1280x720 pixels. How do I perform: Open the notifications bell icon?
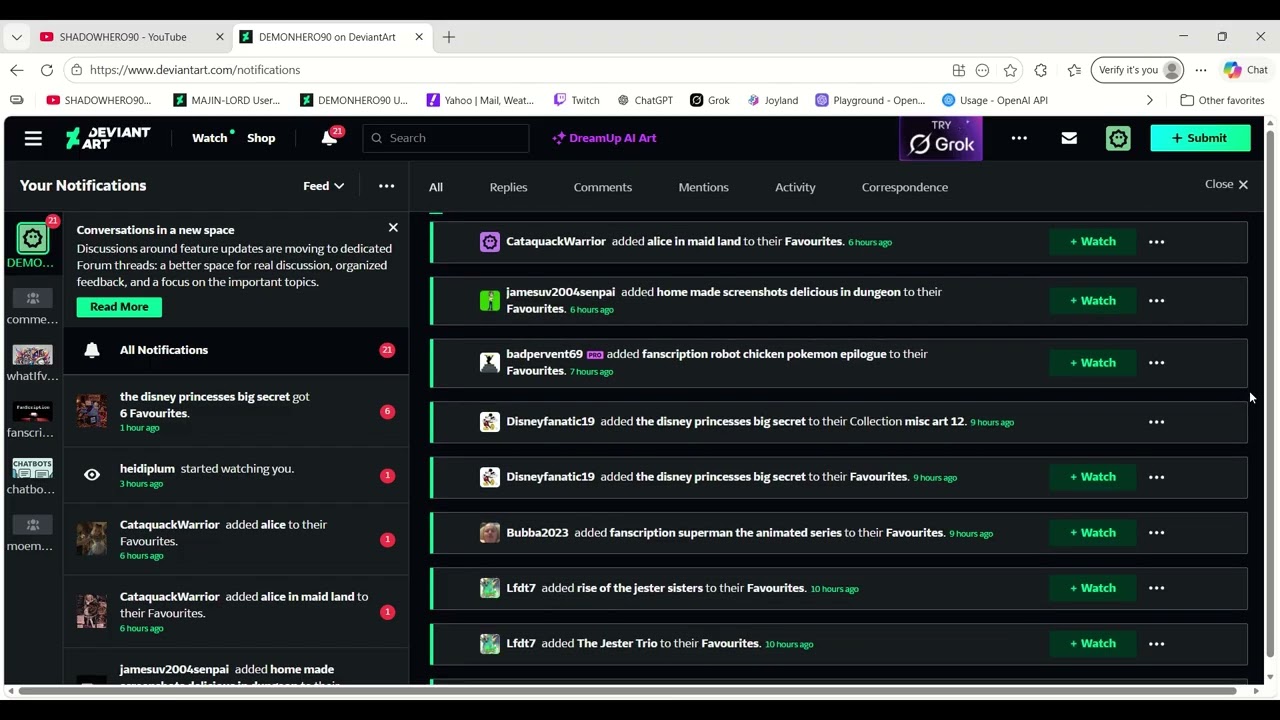pyautogui.click(x=330, y=137)
